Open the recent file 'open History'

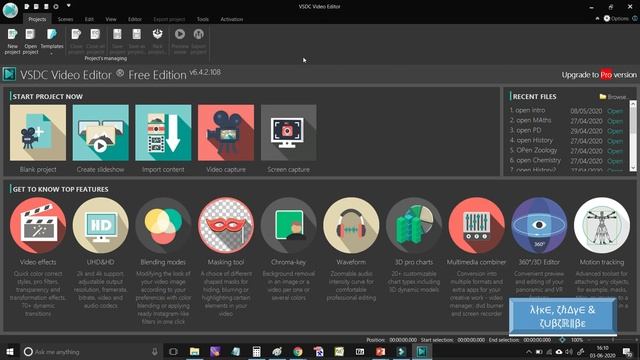click(615, 141)
